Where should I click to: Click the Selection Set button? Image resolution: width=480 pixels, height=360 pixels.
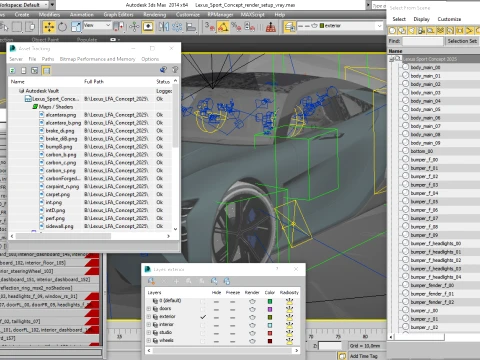(x=462, y=41)
